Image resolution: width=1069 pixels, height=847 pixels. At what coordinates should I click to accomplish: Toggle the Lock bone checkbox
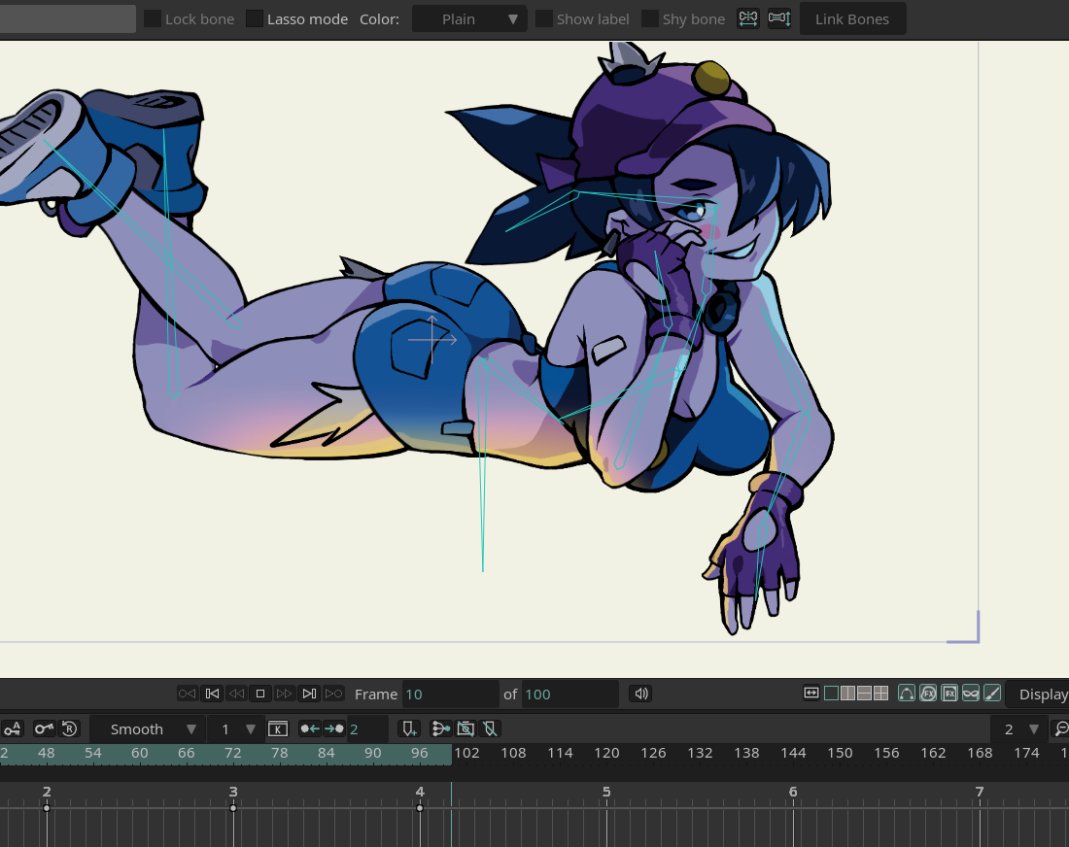[153, 19]
